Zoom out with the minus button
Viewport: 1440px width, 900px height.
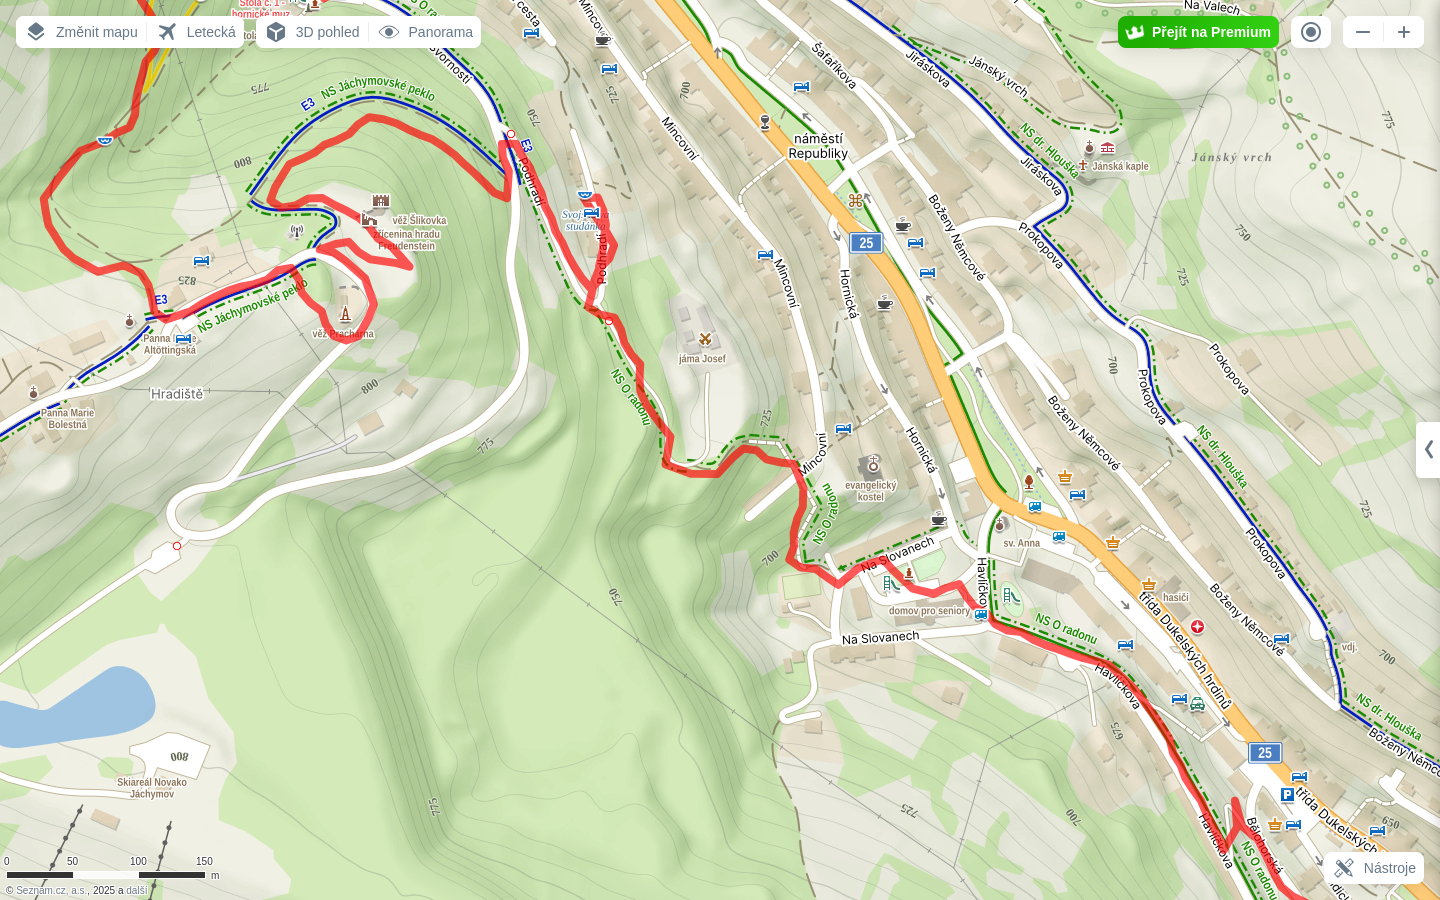(1363, 32)
